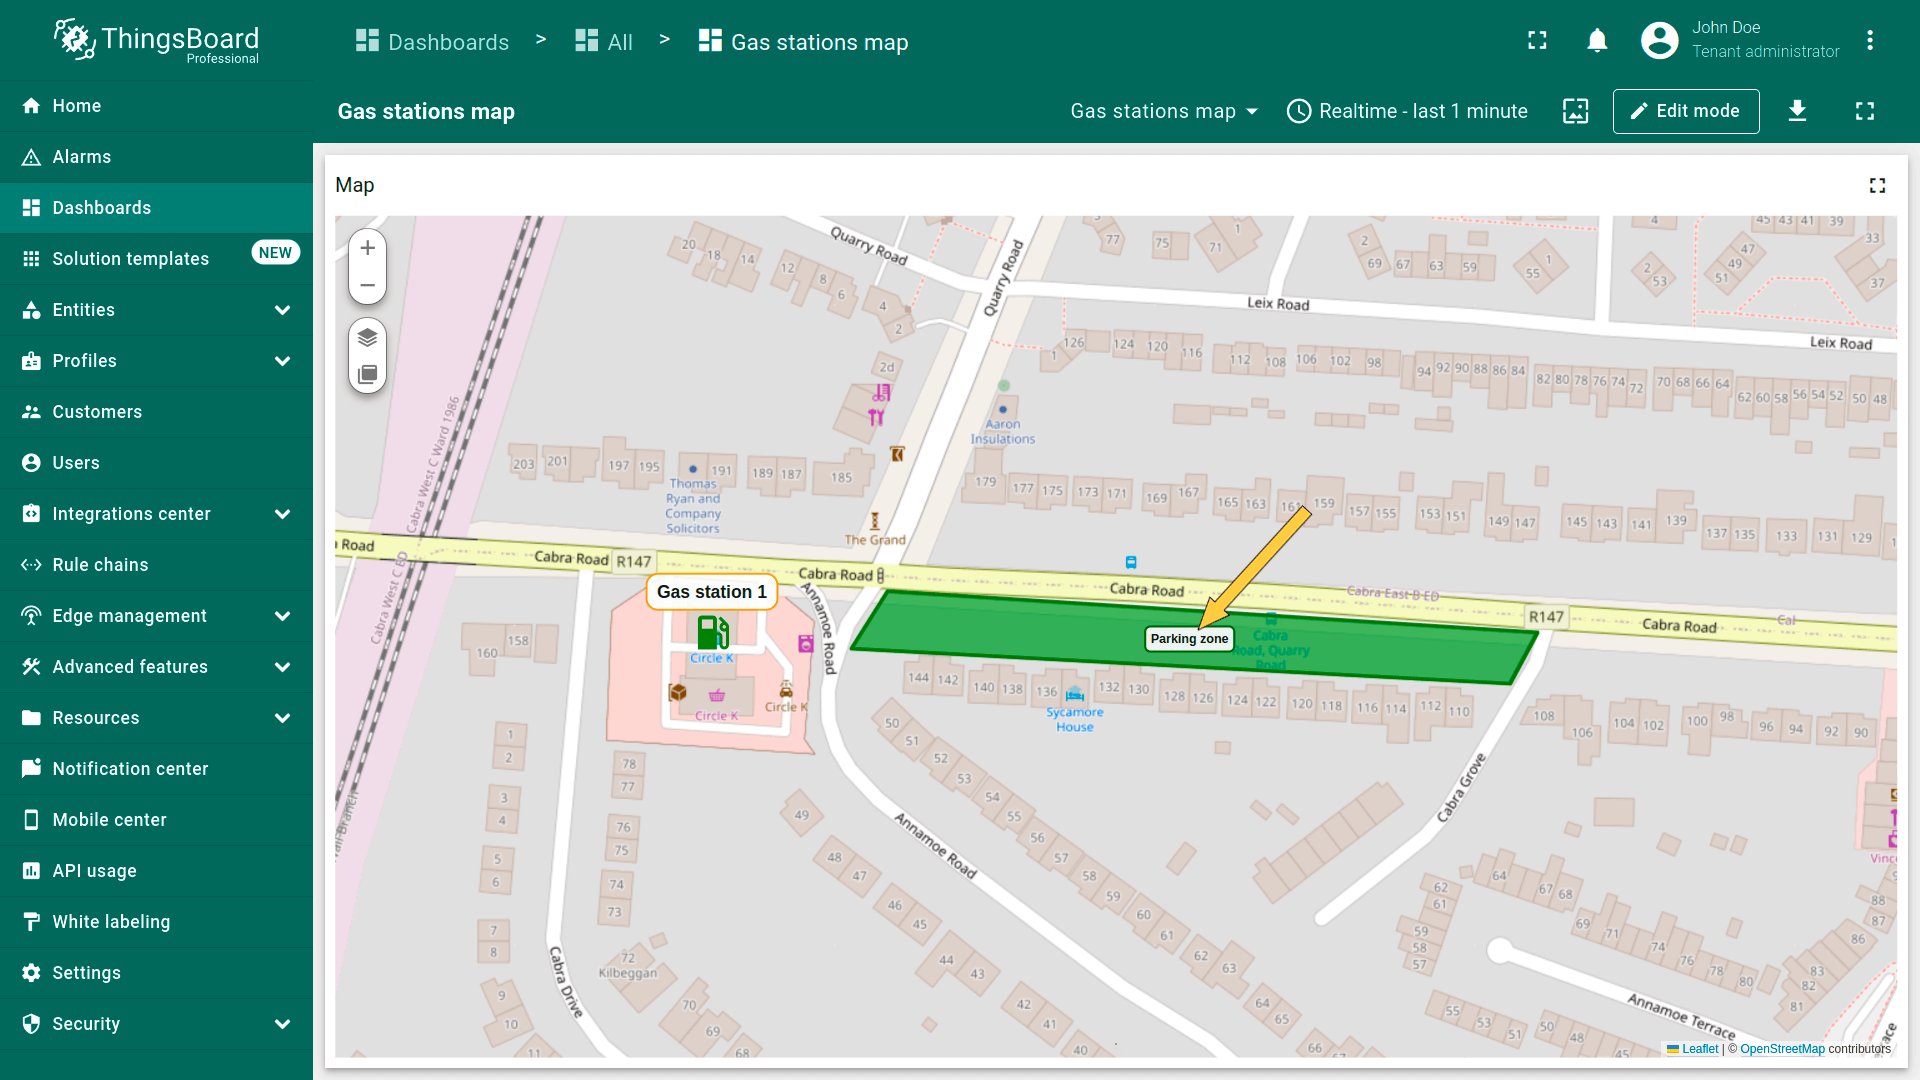Open the map layers control
Viewport: 1920px width, 1080px height.
tap(367, 337)
